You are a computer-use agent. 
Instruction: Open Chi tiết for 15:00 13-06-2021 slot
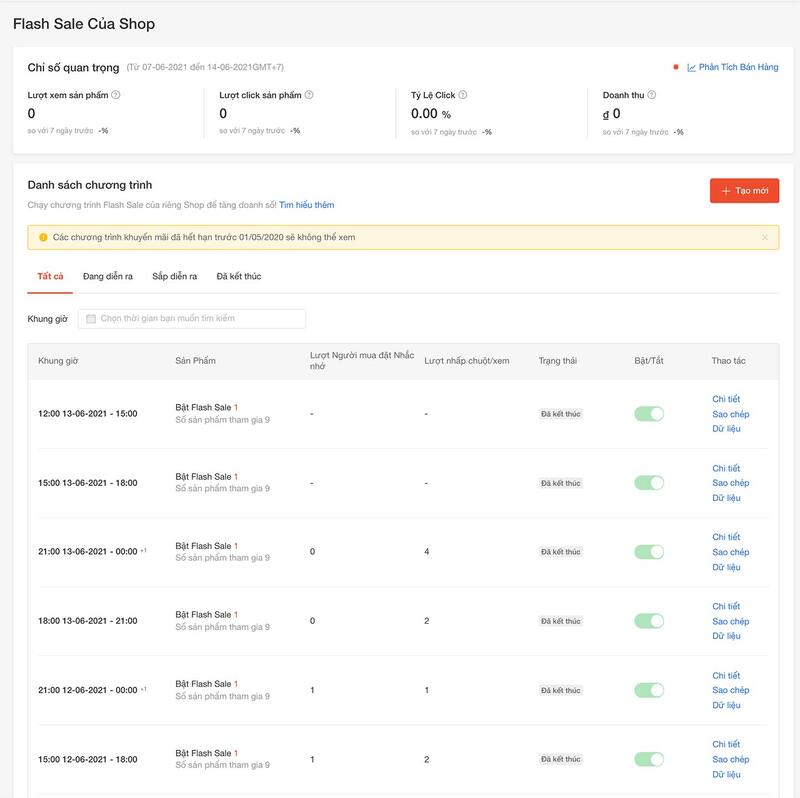point(726,468)
